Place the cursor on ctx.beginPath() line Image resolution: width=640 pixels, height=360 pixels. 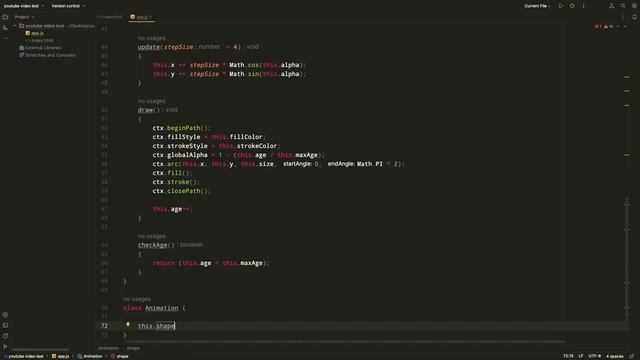tap(181, 128)
